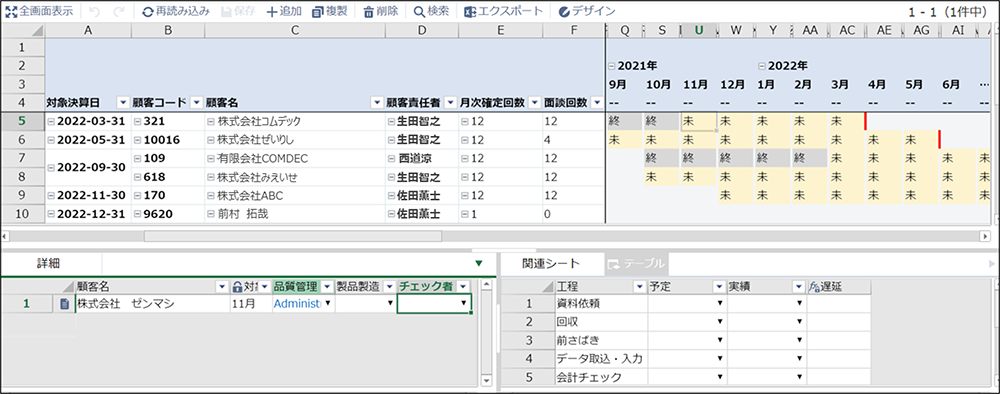Select cell 株式会社 ゼンマシ
Screen dimensions: 1000x394
(x=152, y=304)
